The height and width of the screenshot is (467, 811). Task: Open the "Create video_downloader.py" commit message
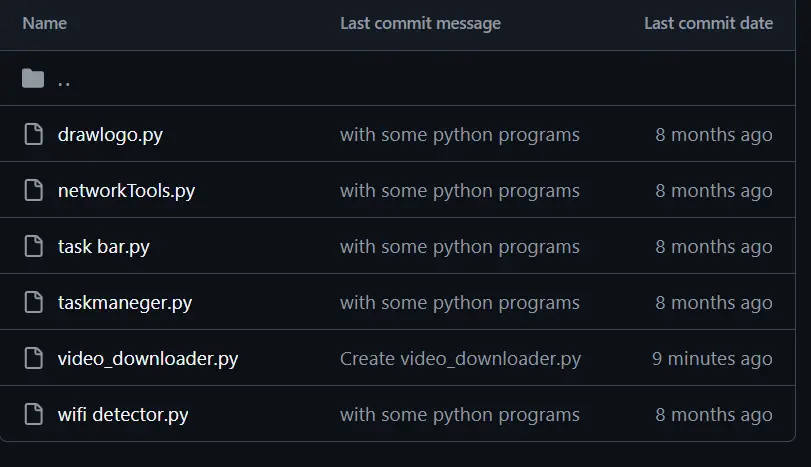tap(460, 358)
